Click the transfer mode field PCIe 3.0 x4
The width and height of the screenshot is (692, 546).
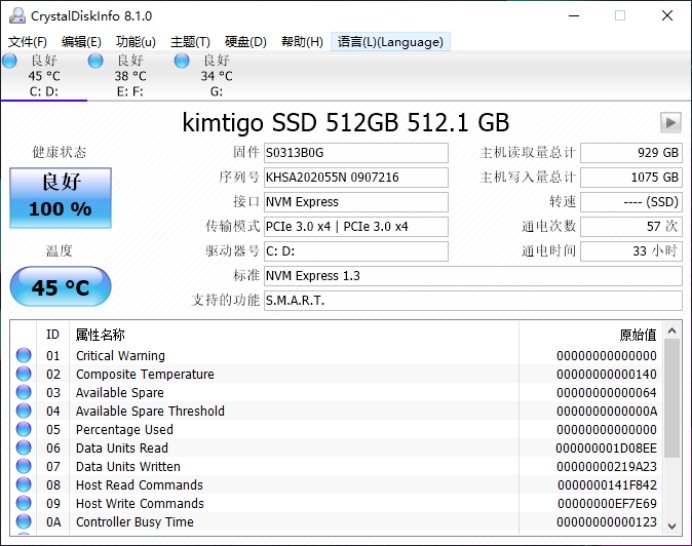coord(356,227)
